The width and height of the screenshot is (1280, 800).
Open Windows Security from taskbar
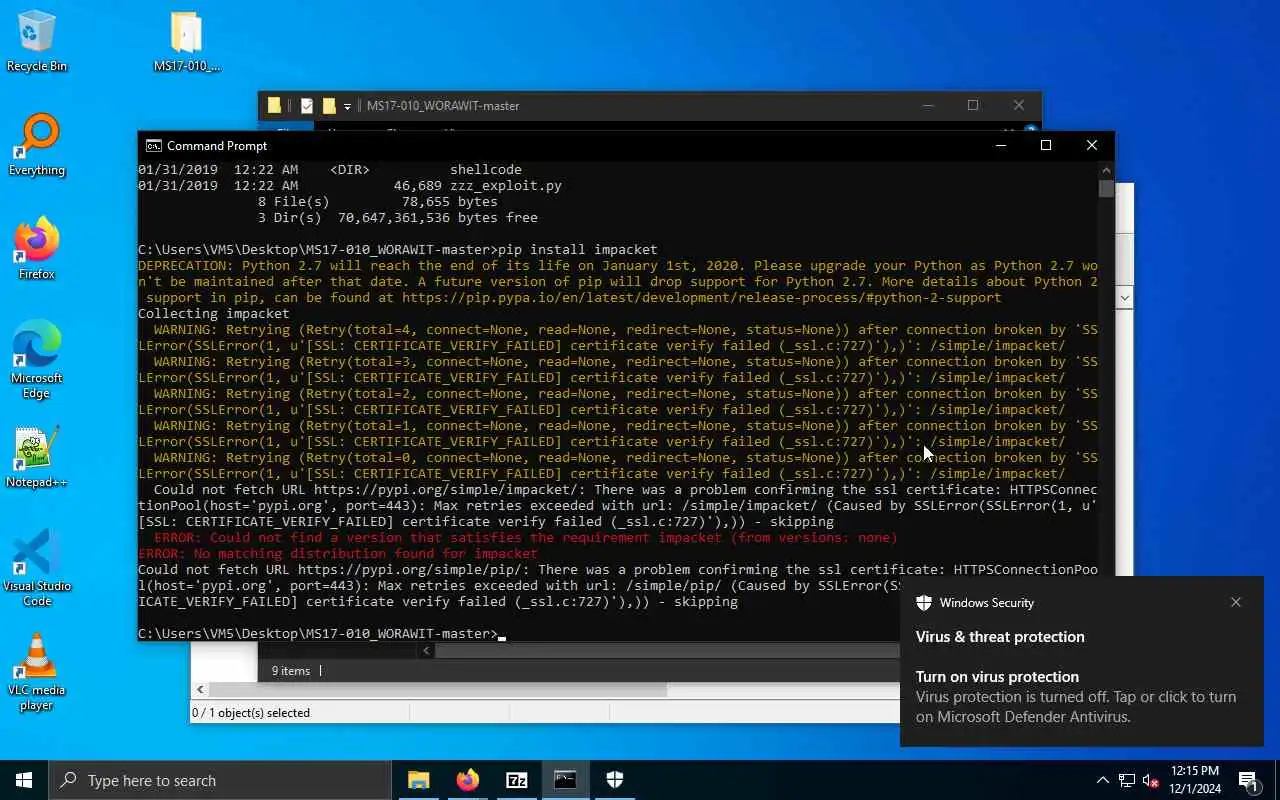click(614, 780)
